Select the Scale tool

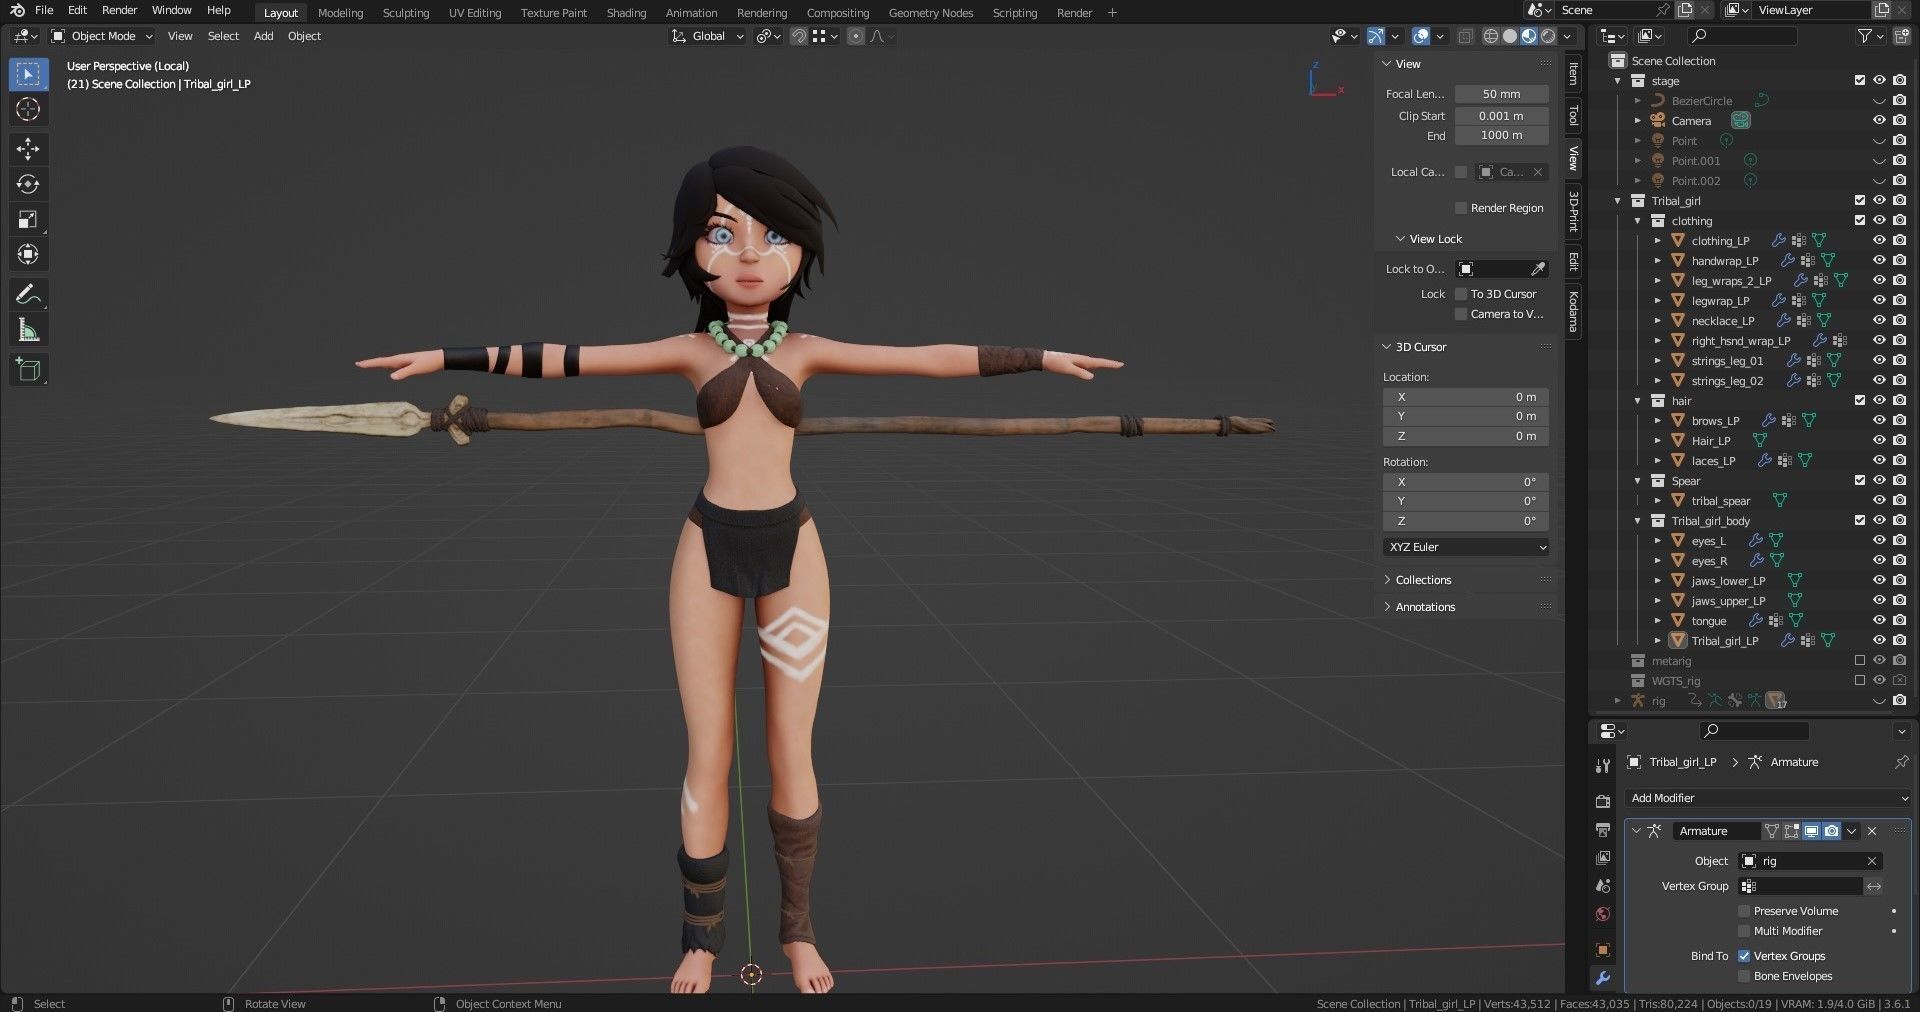(x=28, y=219)
